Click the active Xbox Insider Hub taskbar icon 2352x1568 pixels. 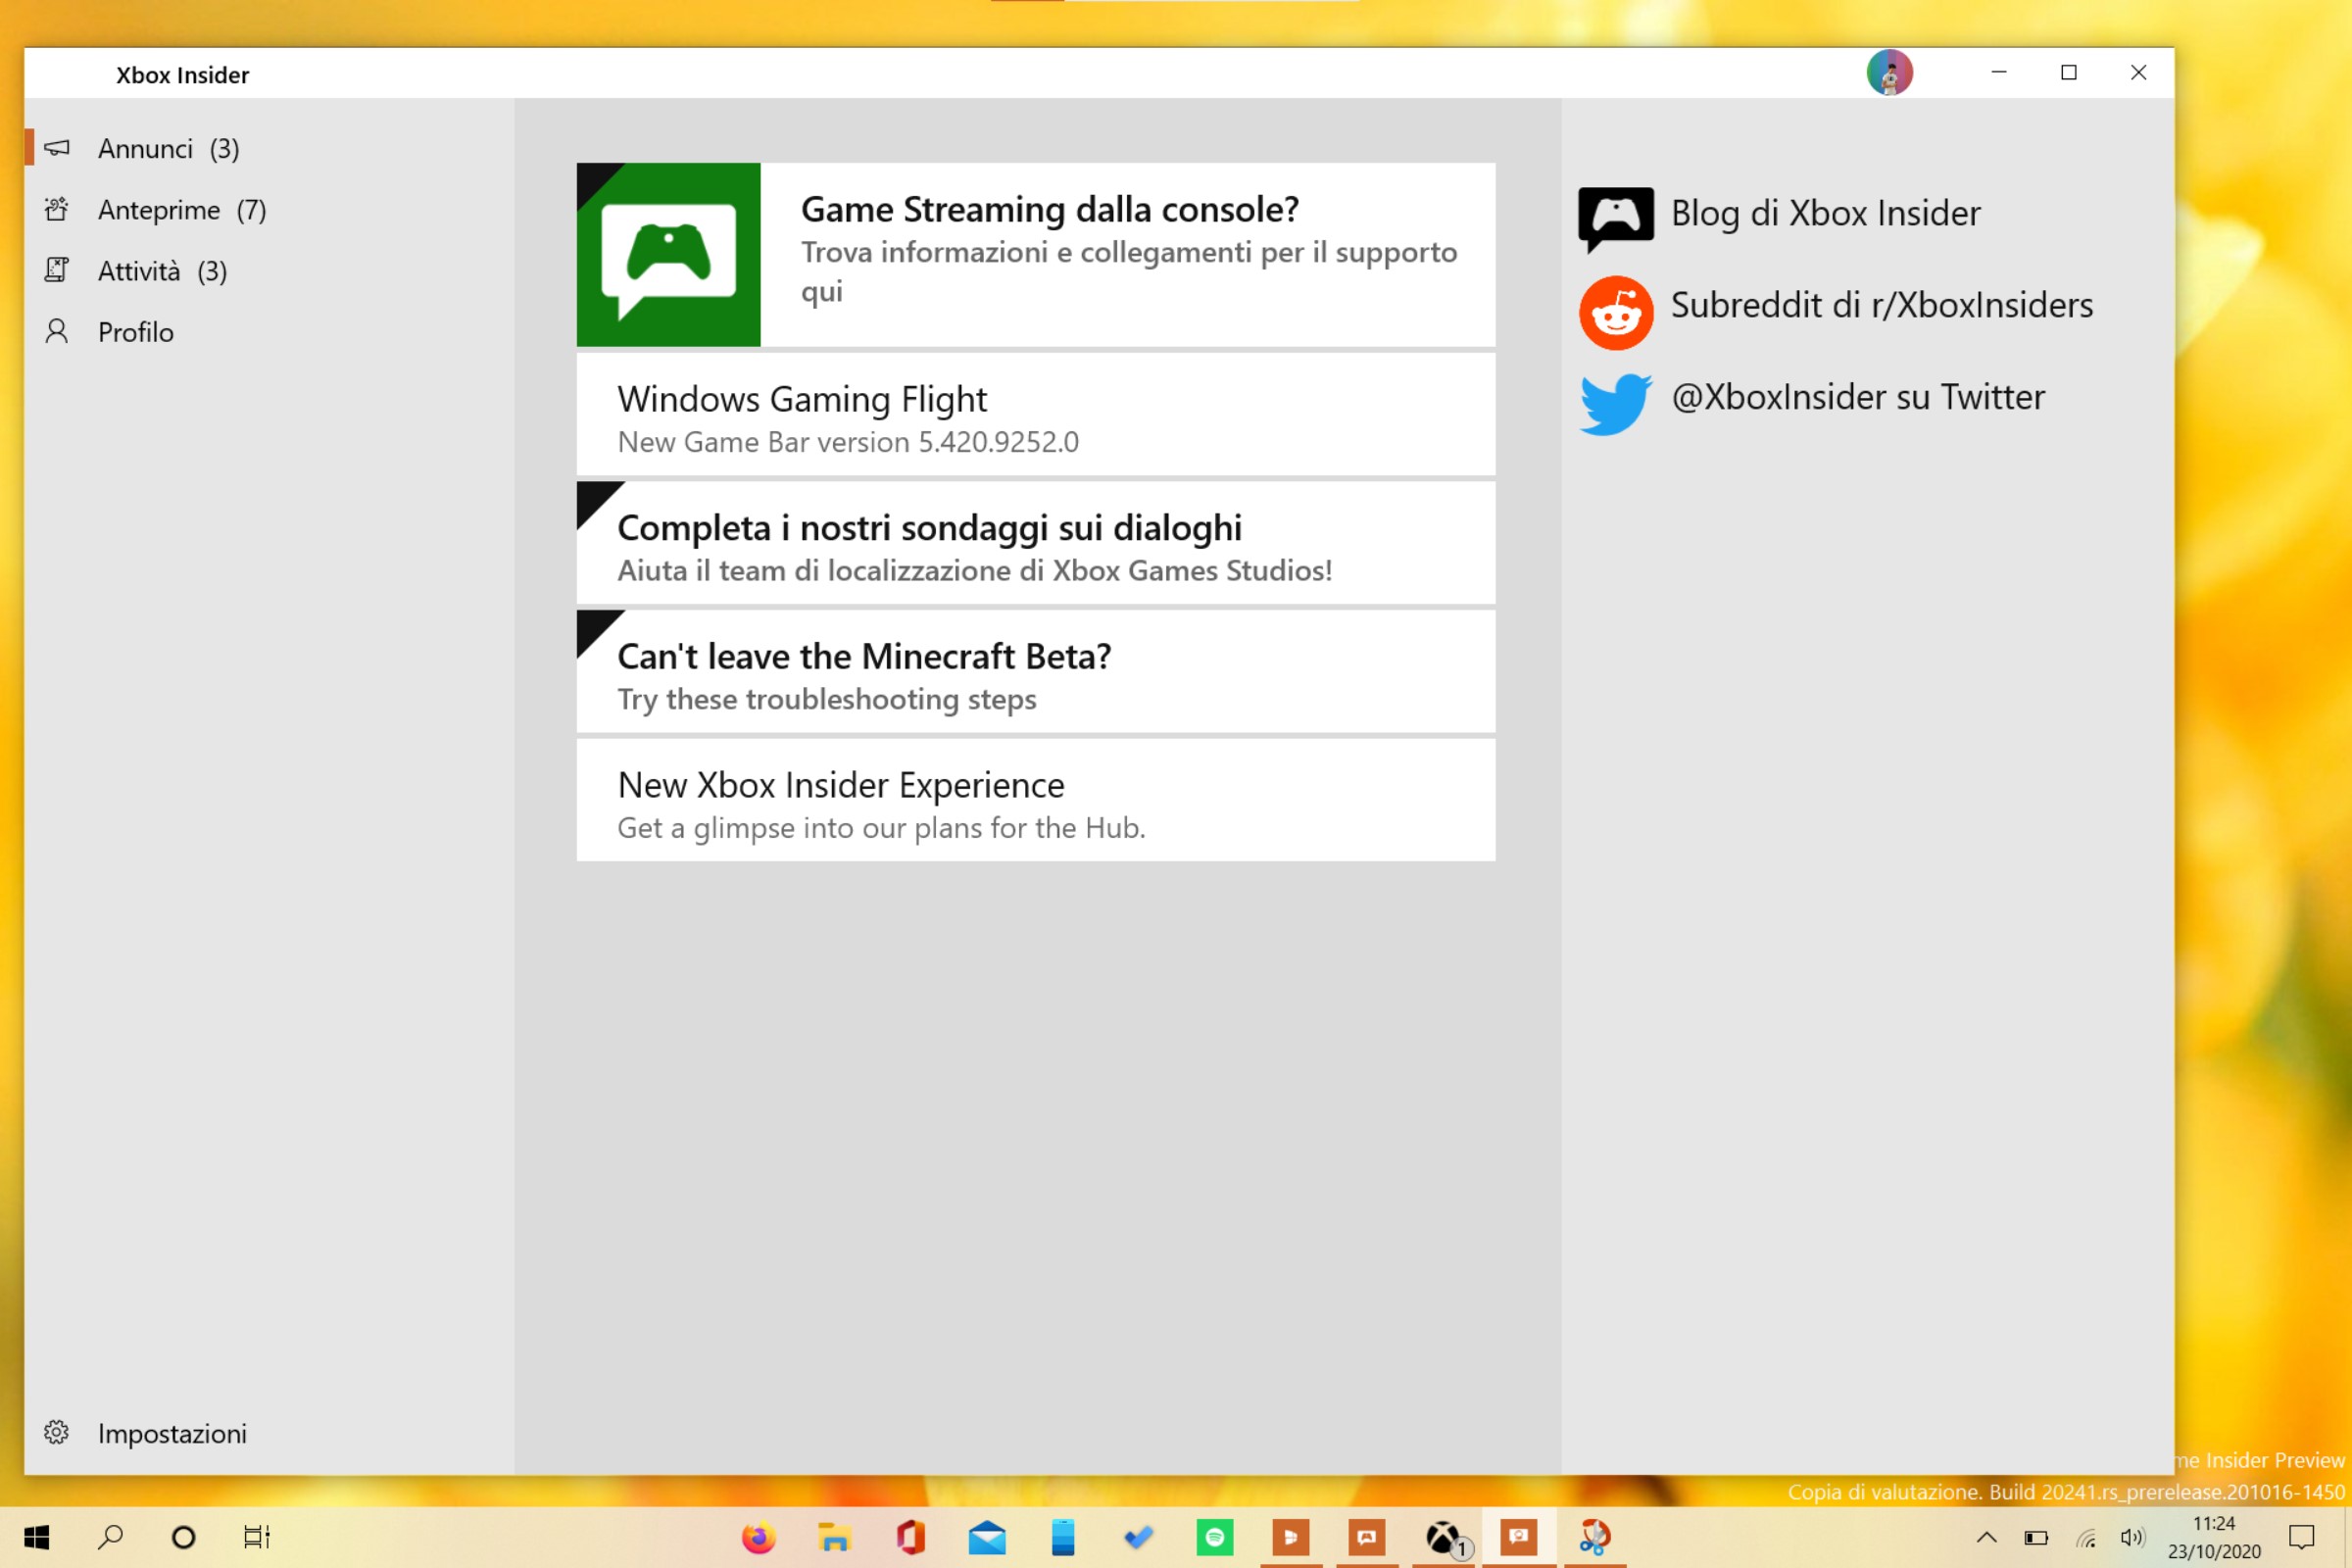1519,1537
